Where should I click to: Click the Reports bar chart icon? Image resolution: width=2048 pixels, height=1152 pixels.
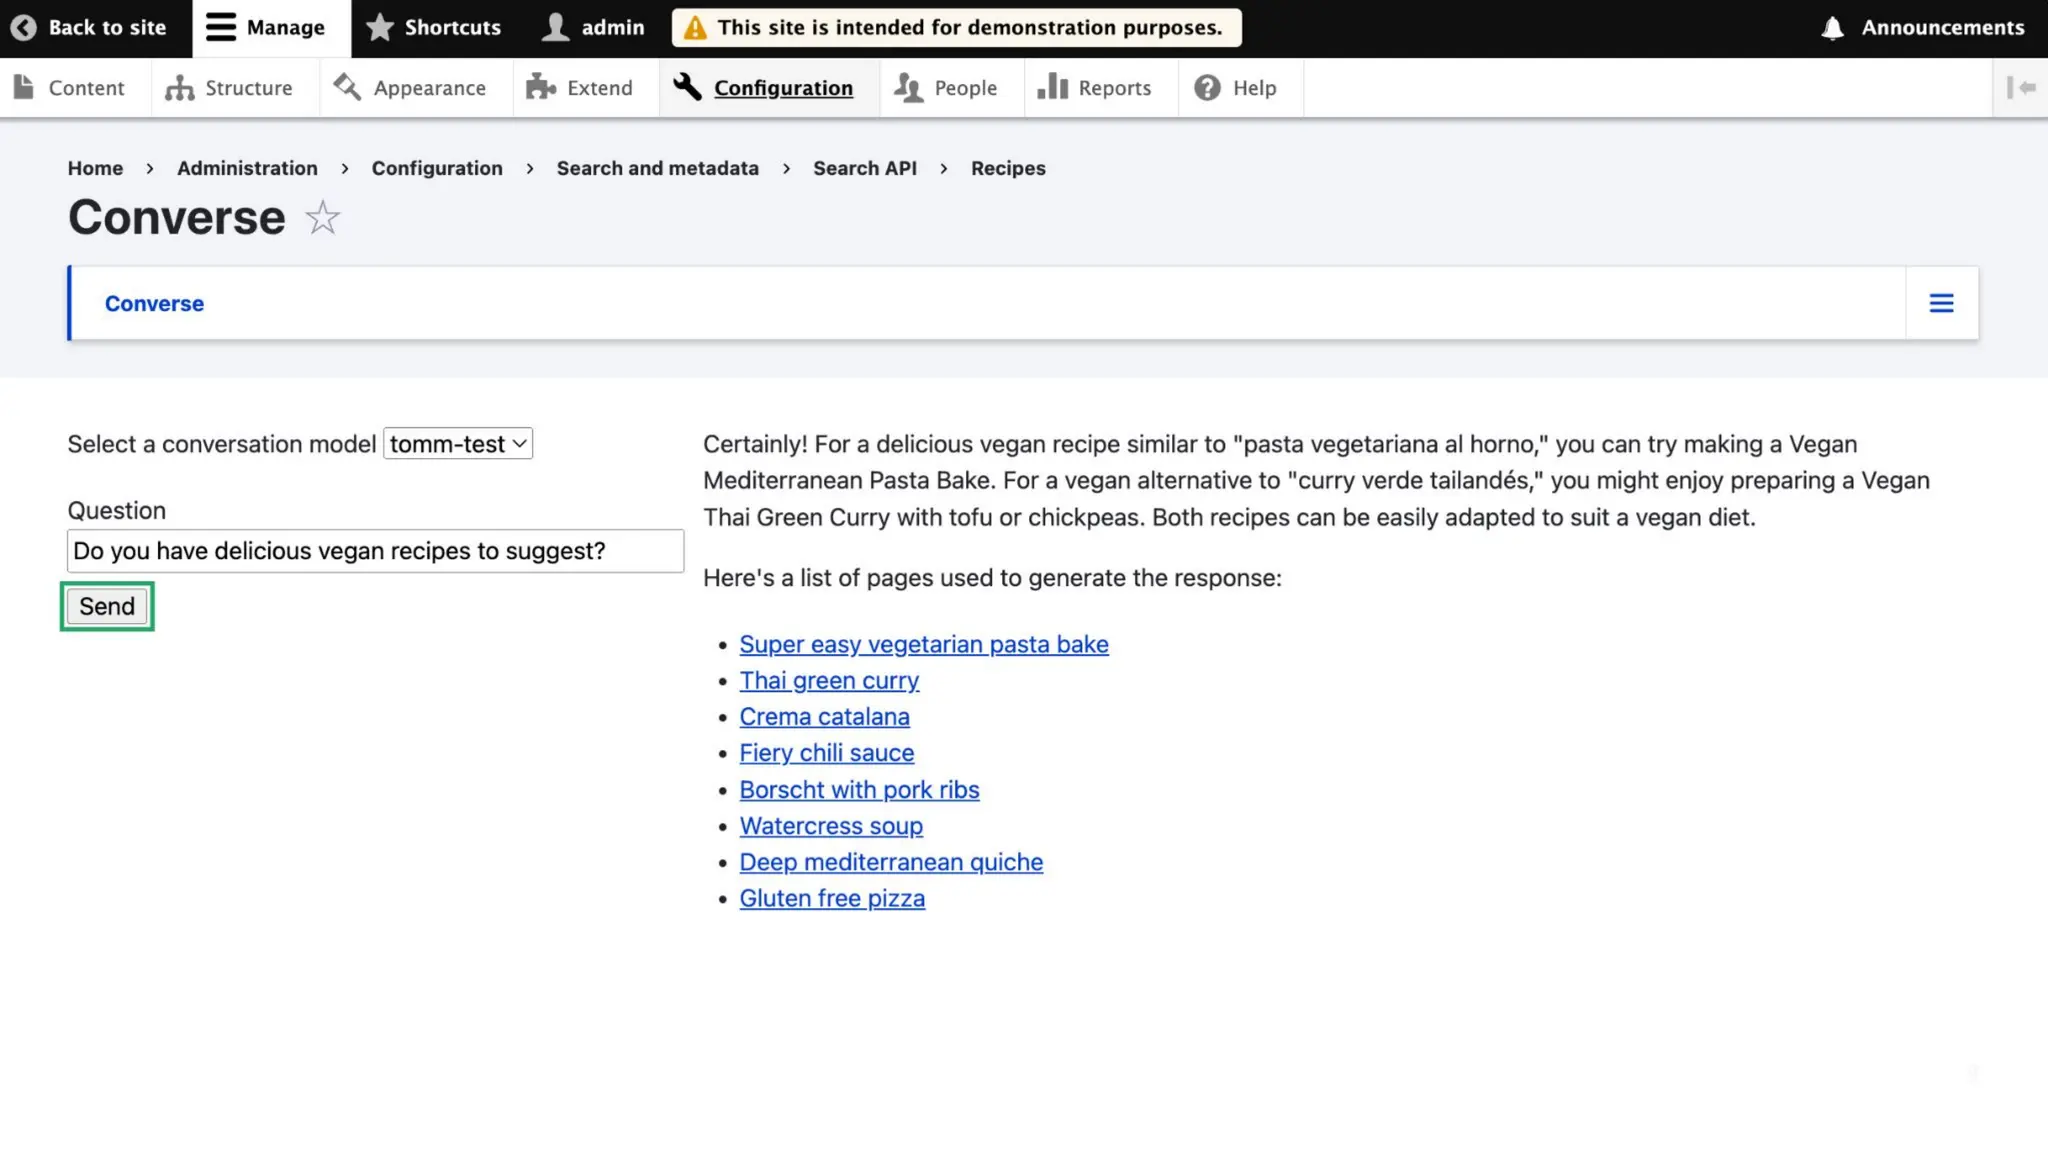click(x=1052, y=87)
